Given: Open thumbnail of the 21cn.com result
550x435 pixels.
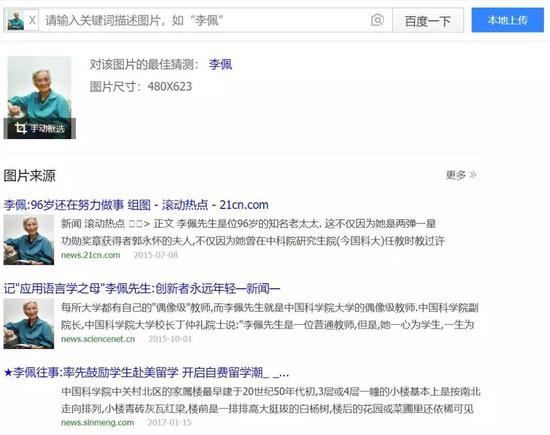Looking at the screenshot, I should tap(29, 240).
